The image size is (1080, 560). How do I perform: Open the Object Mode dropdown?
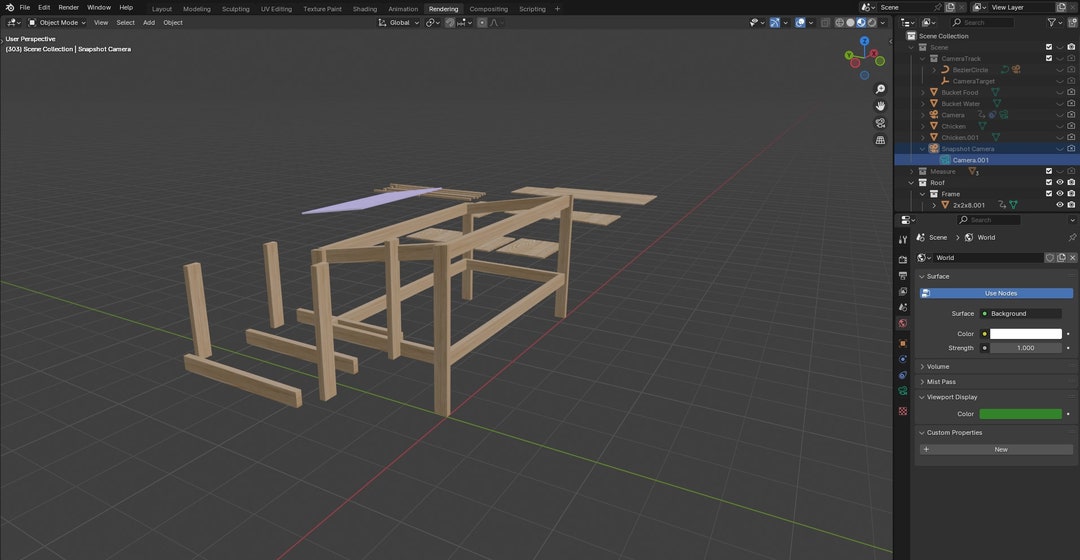click(57, 23)
